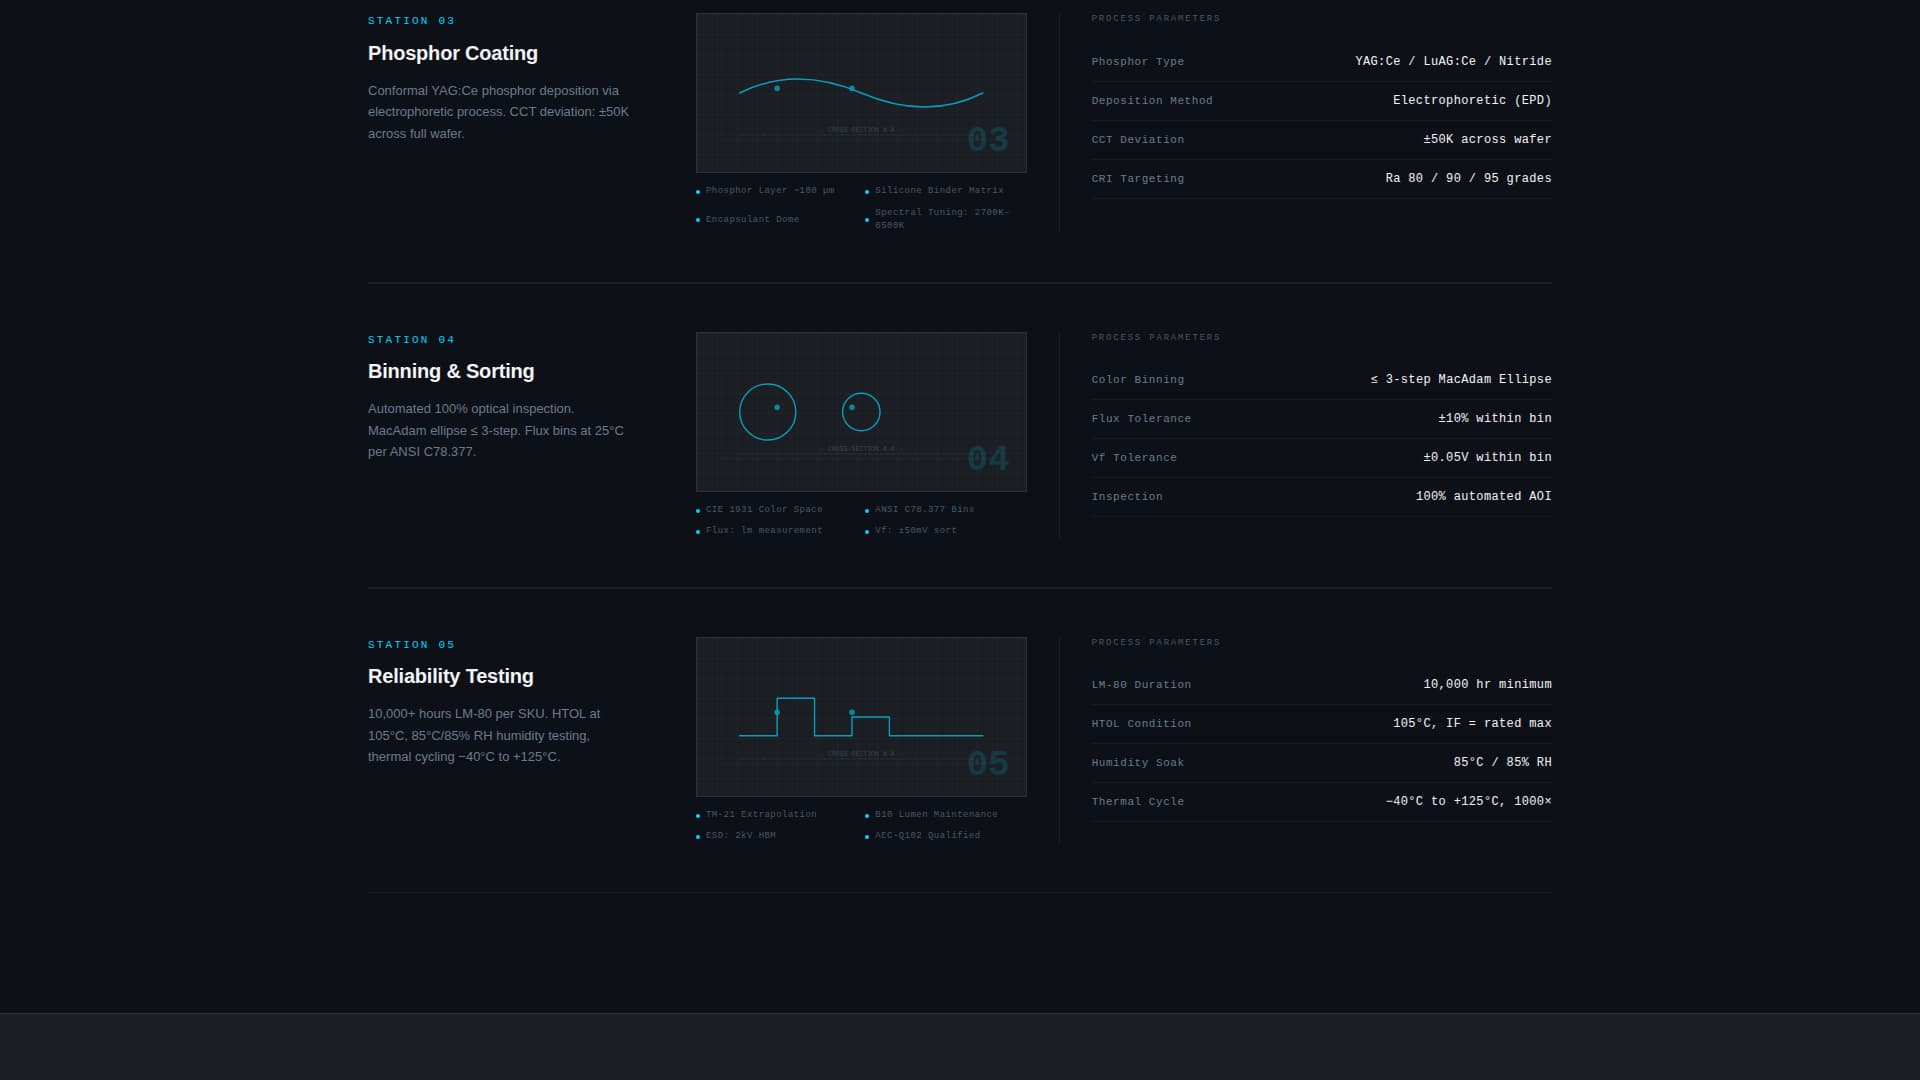Select the Silicone Binder Matrix legend dot
The width and height of the screenshot is (1920, 1080).
click(x=868, y=190)
